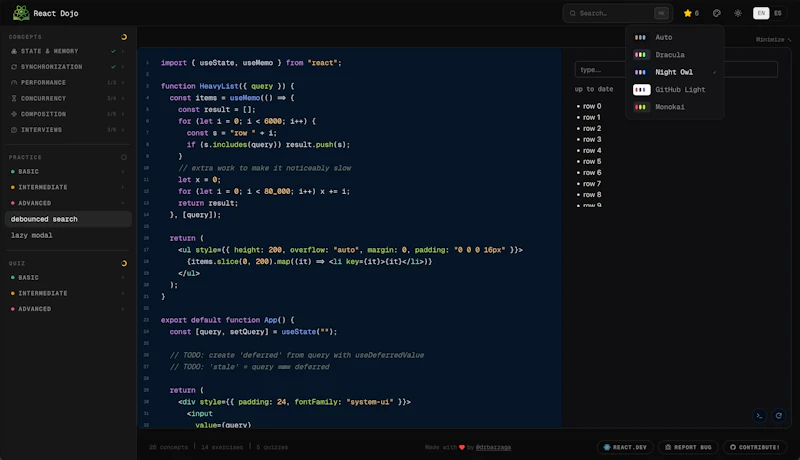Open the debounced search exercise

point(68,219)
